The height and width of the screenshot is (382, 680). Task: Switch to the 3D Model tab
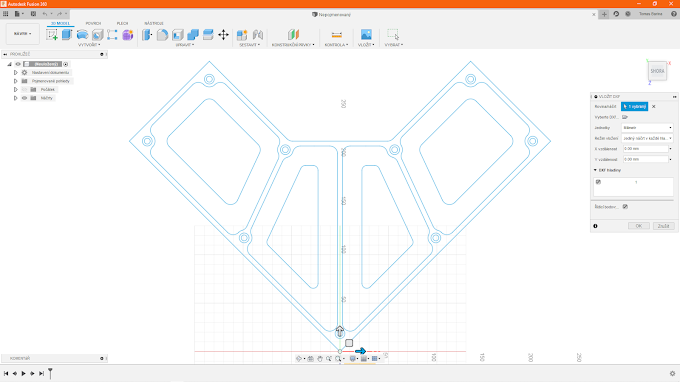[x=60, y=23]
